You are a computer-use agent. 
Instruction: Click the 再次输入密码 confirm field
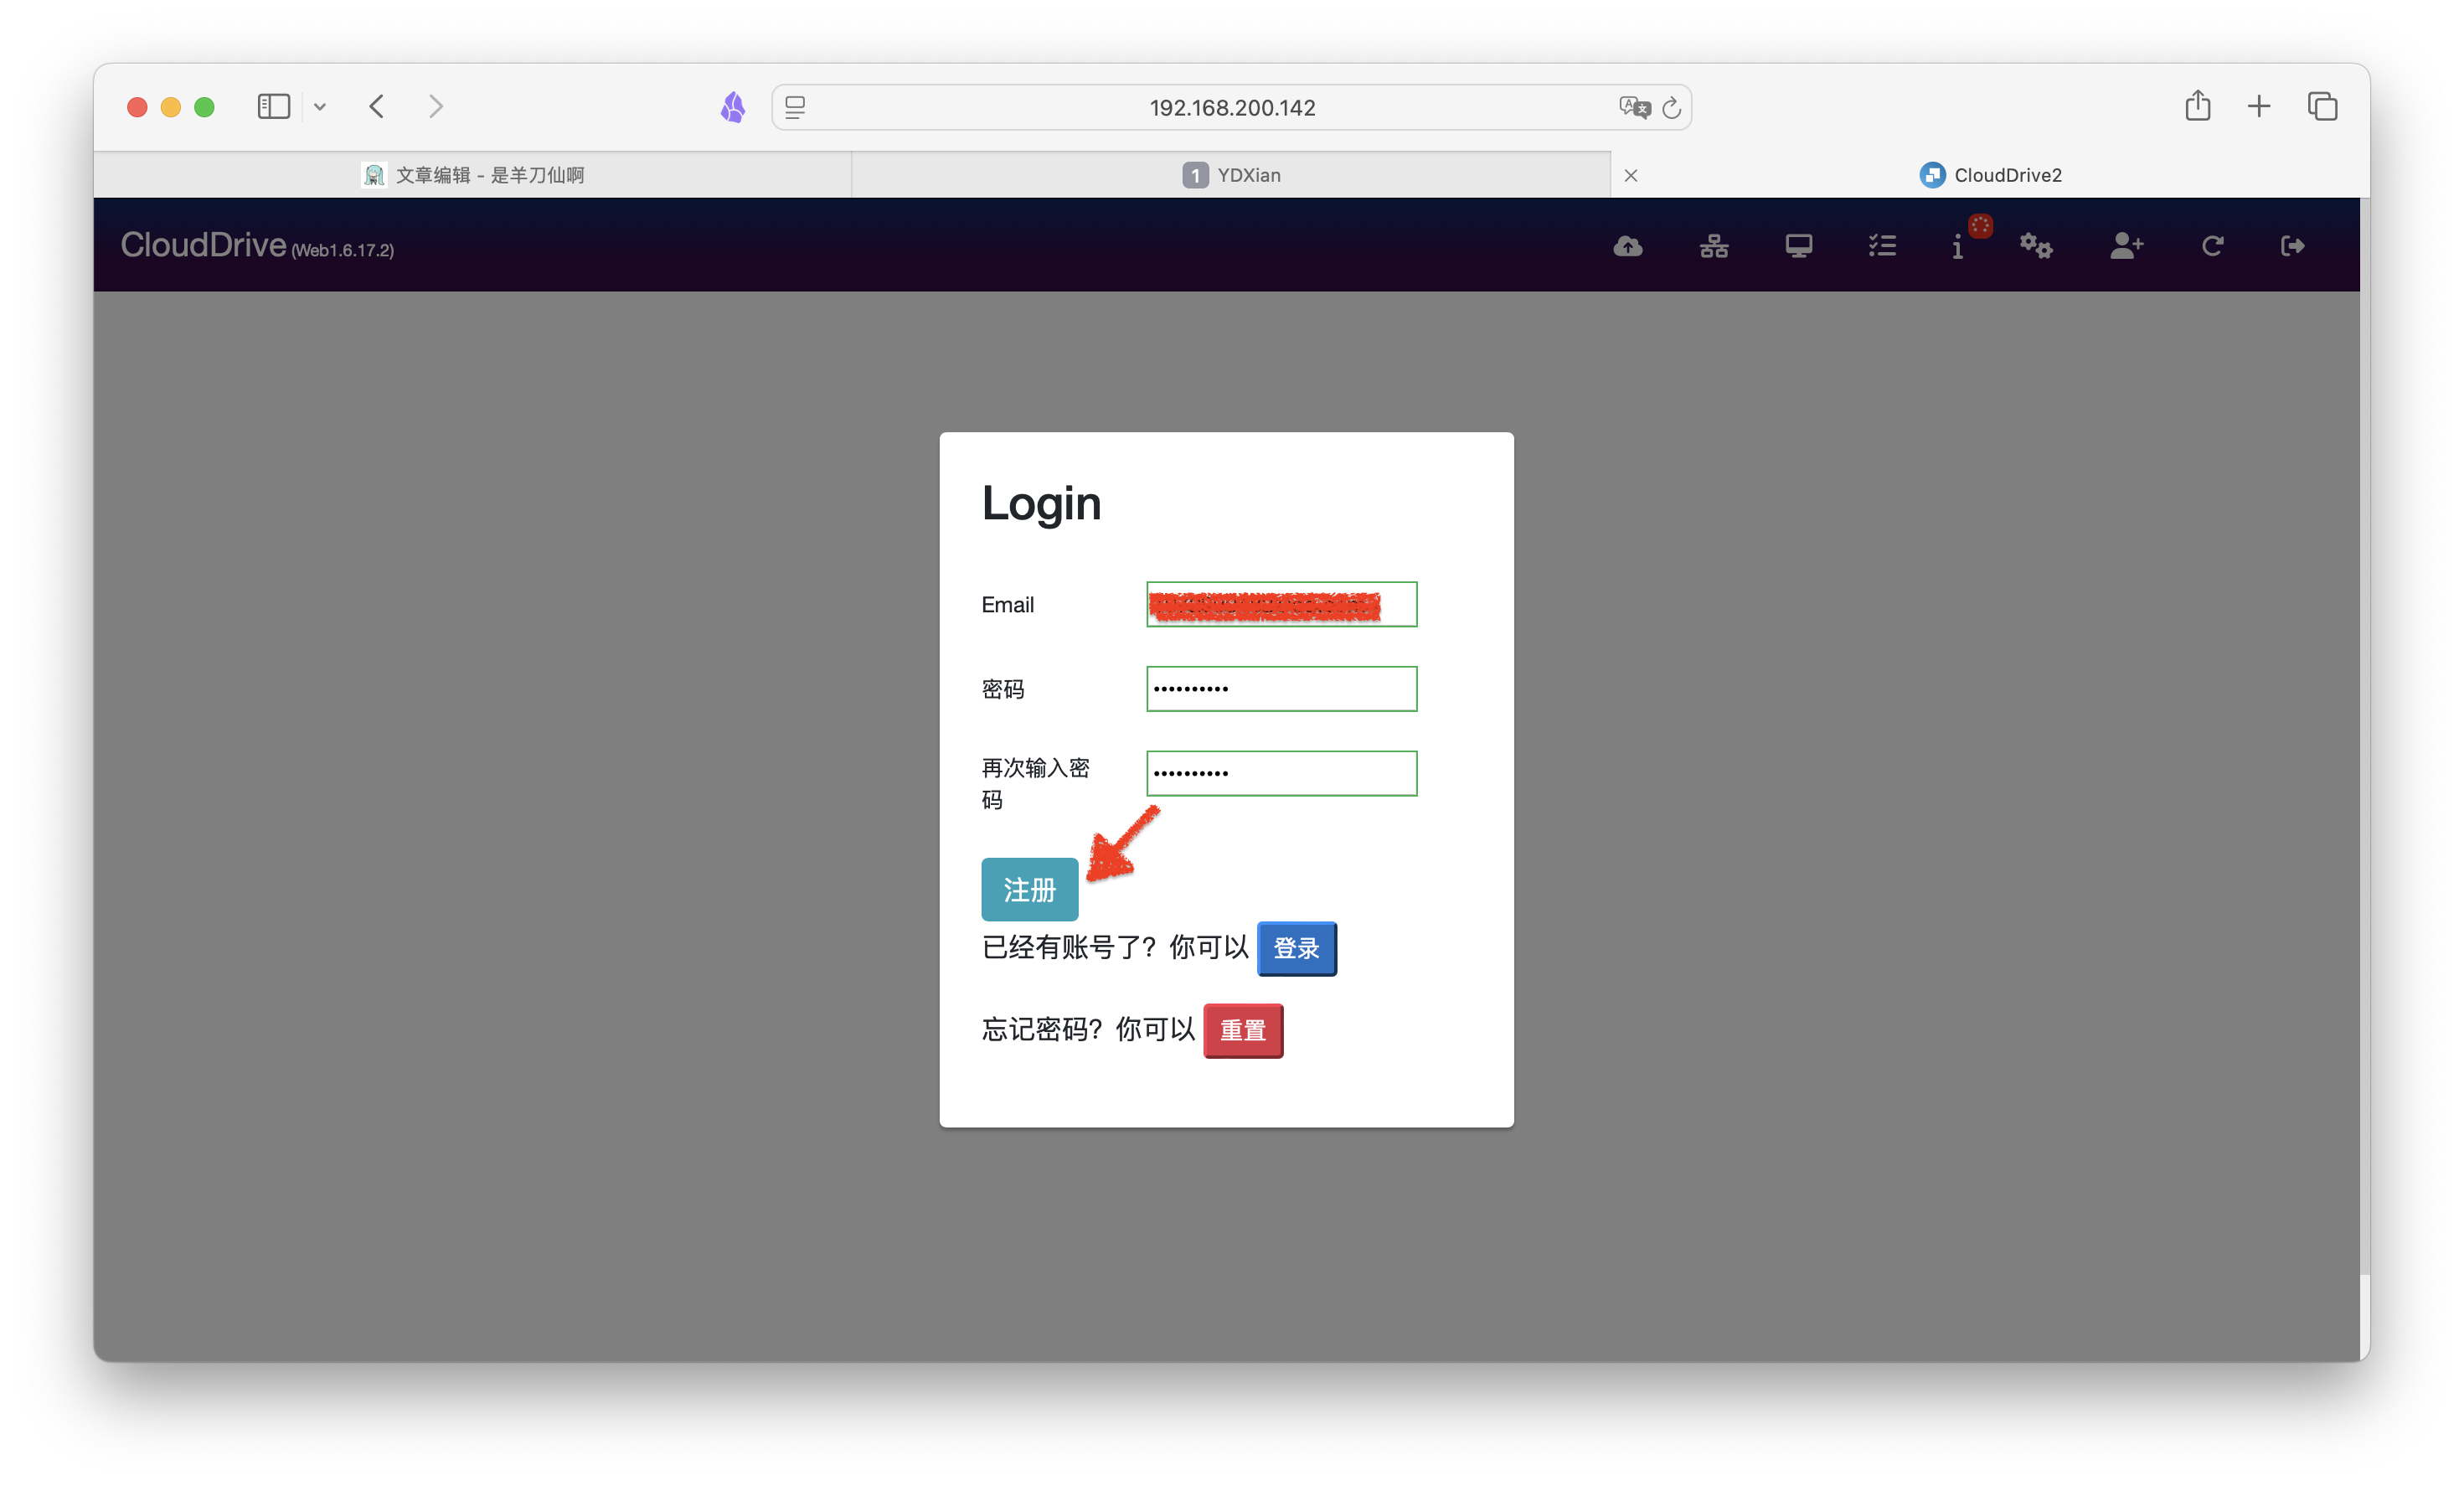click(x=1281, y=773)
